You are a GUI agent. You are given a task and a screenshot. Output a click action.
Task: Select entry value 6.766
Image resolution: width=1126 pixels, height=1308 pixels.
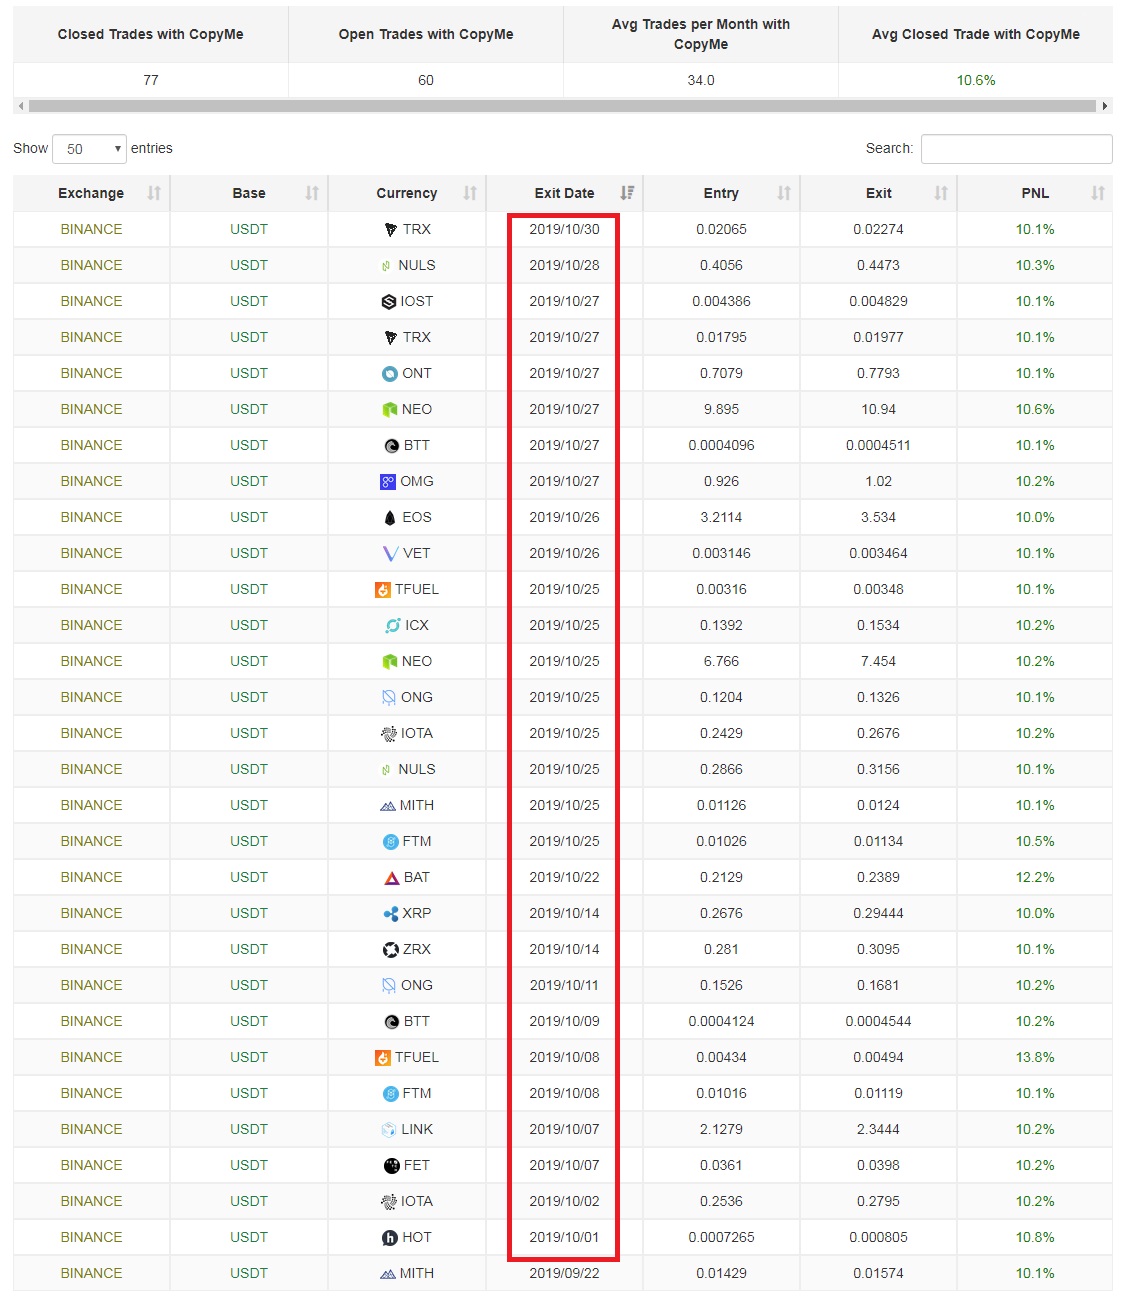(x=721, y=661)
